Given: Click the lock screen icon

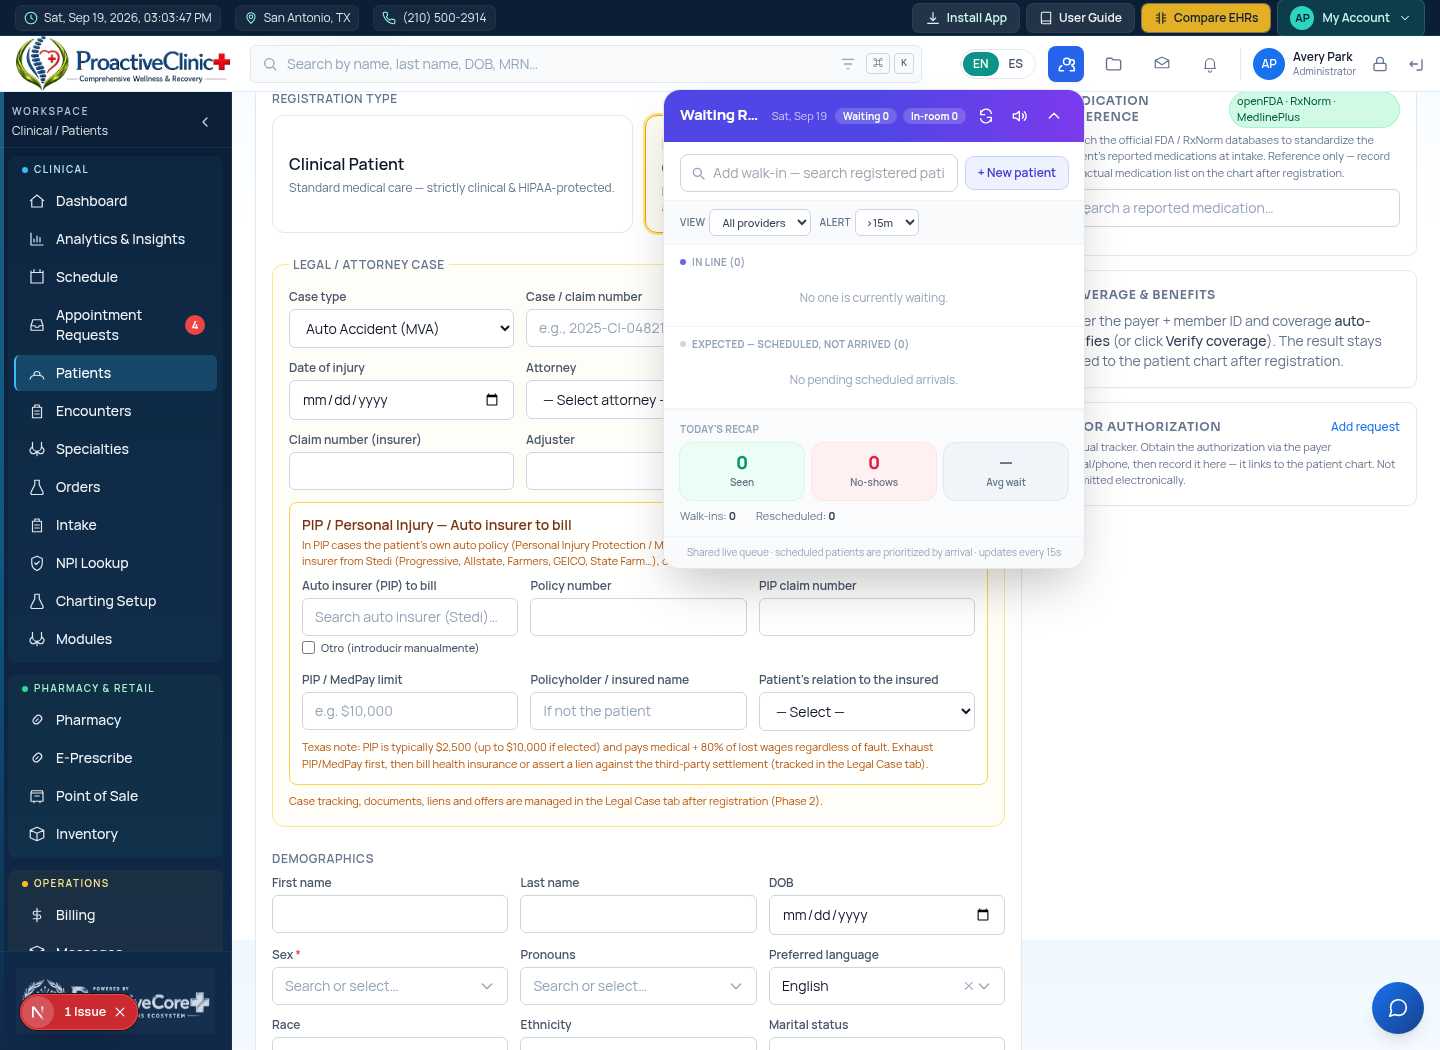Looking at the screenshot, I should tap(1380, 64).
